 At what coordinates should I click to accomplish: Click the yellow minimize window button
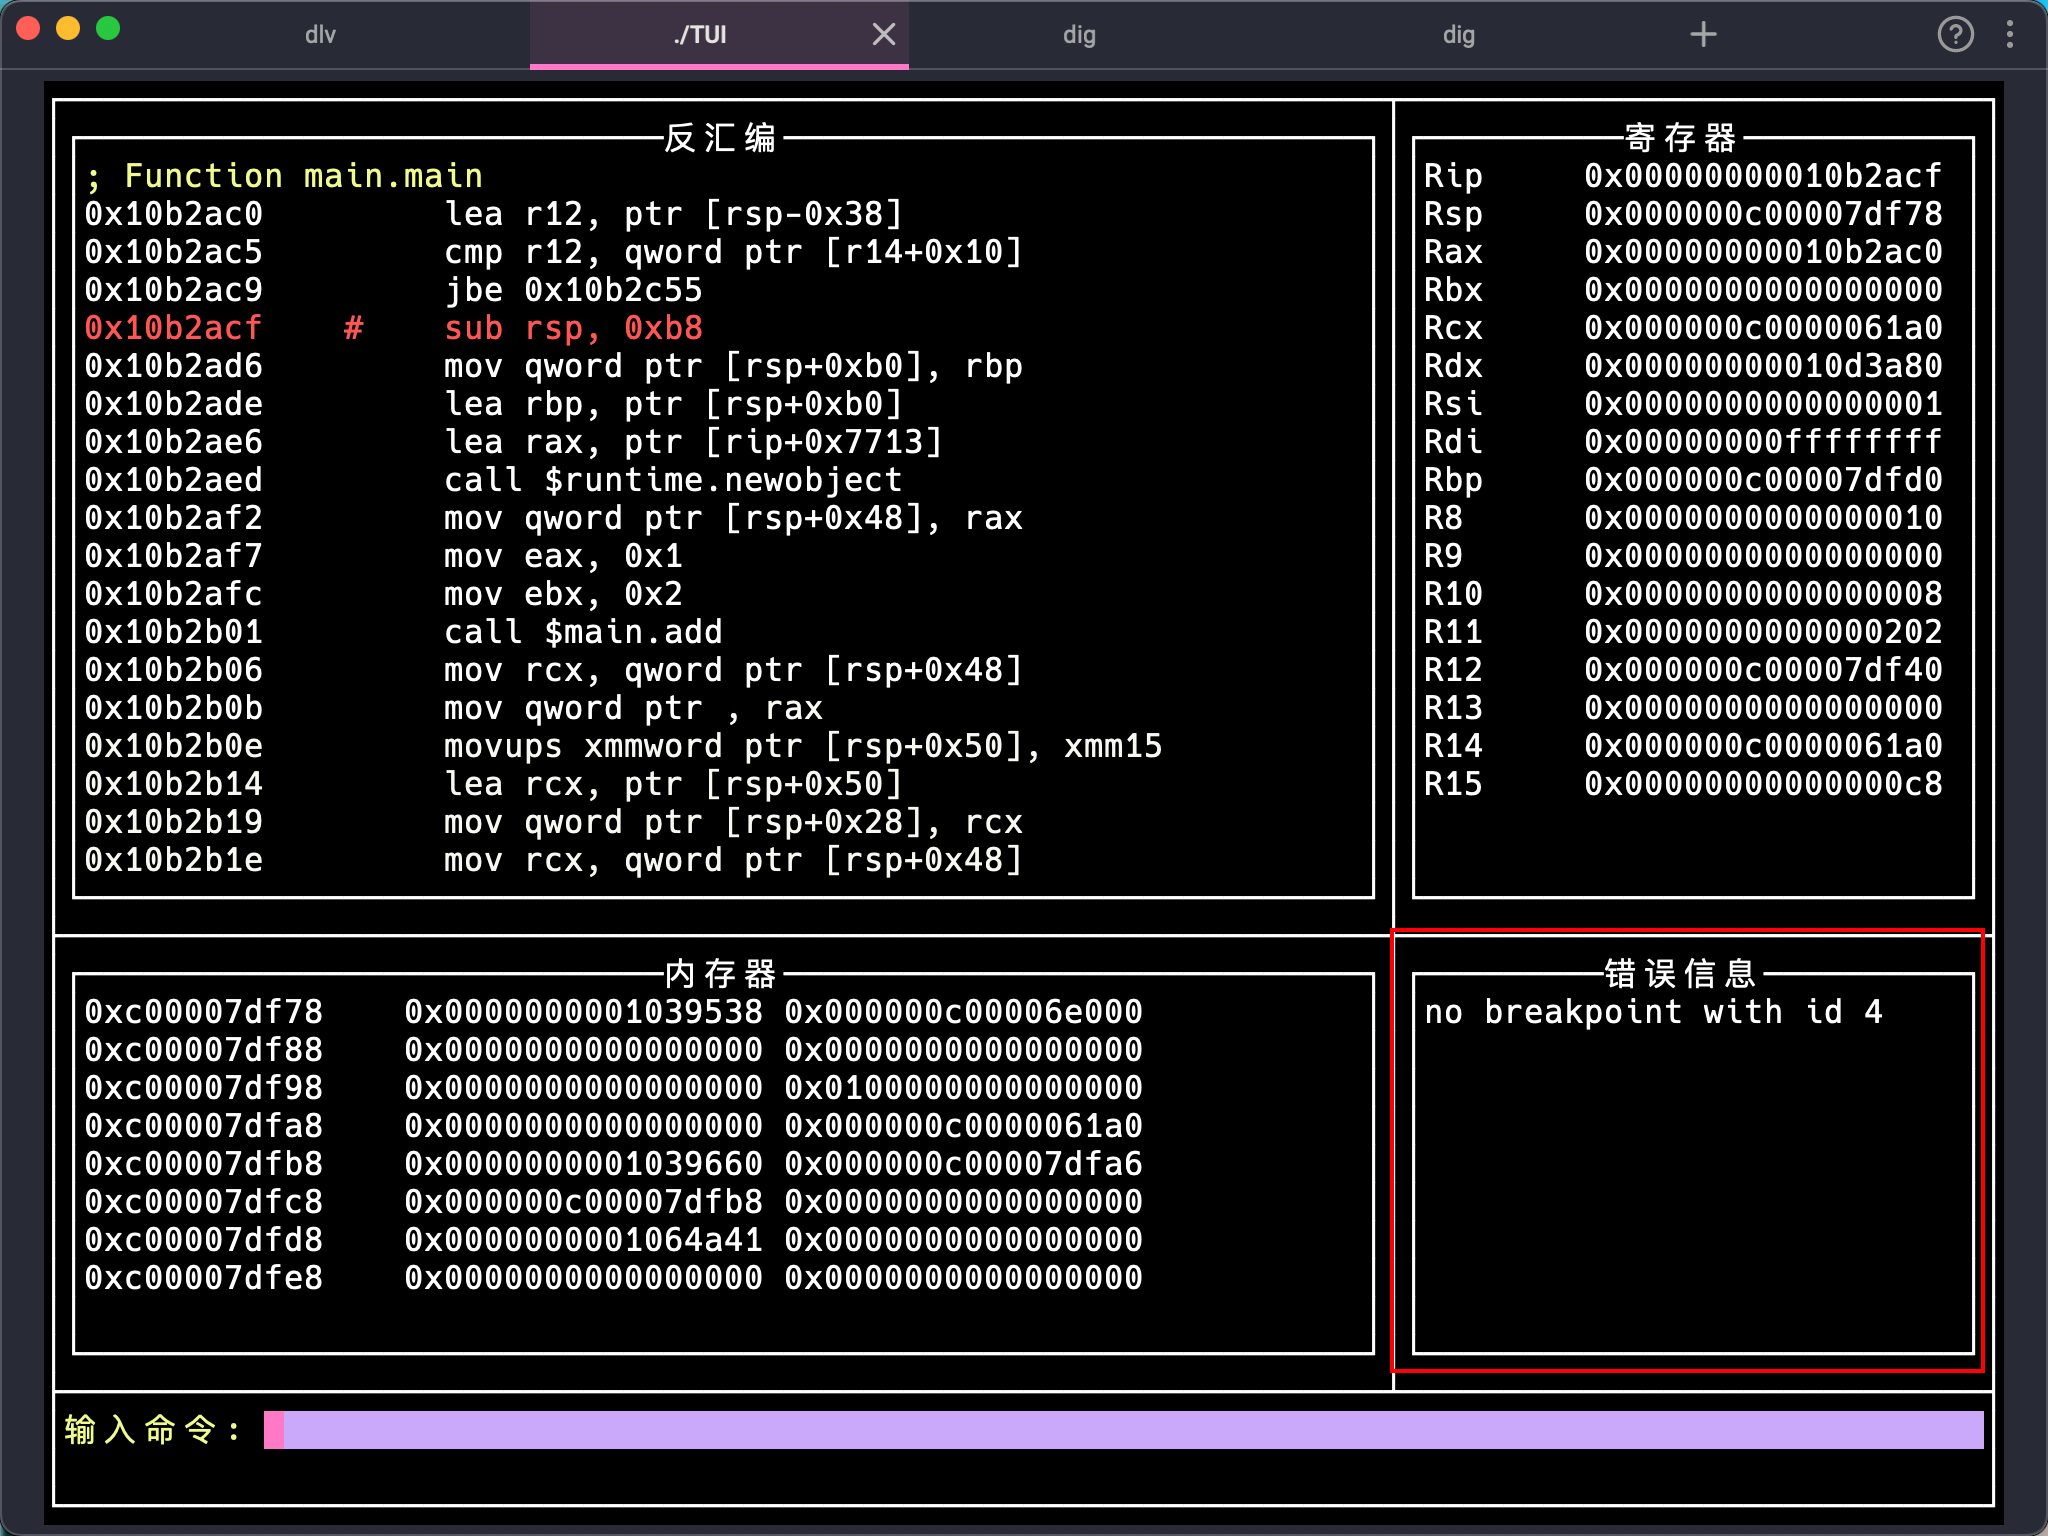point(68,29)
